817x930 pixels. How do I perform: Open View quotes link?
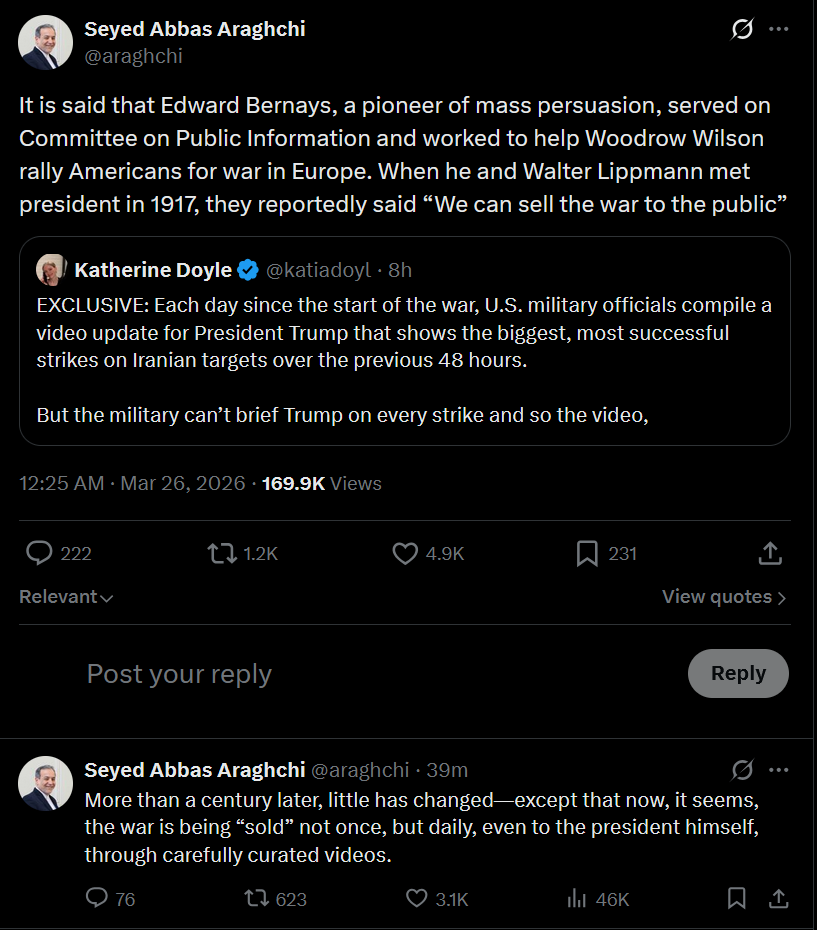(x=724, y=597)
